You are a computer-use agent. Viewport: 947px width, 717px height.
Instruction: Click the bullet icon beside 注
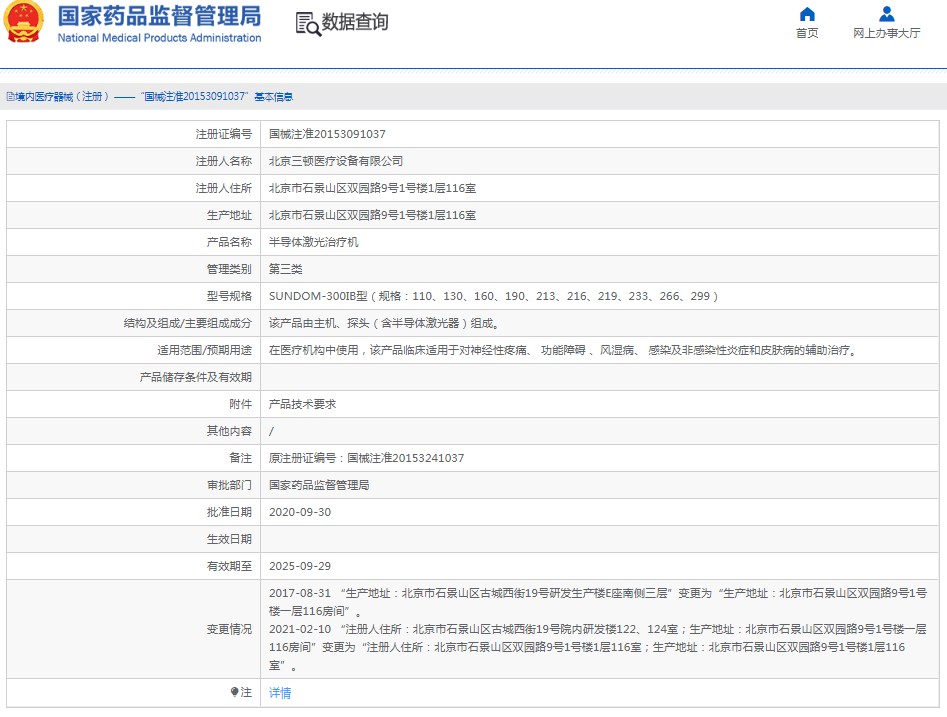click(x=234, y=692)
